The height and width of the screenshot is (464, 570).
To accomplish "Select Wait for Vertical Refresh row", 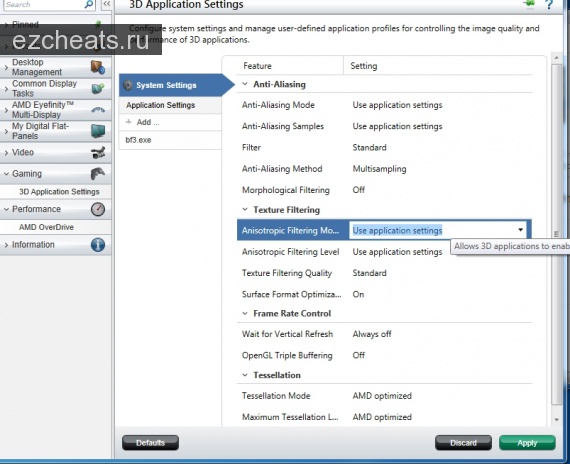I will click(385, 334).
